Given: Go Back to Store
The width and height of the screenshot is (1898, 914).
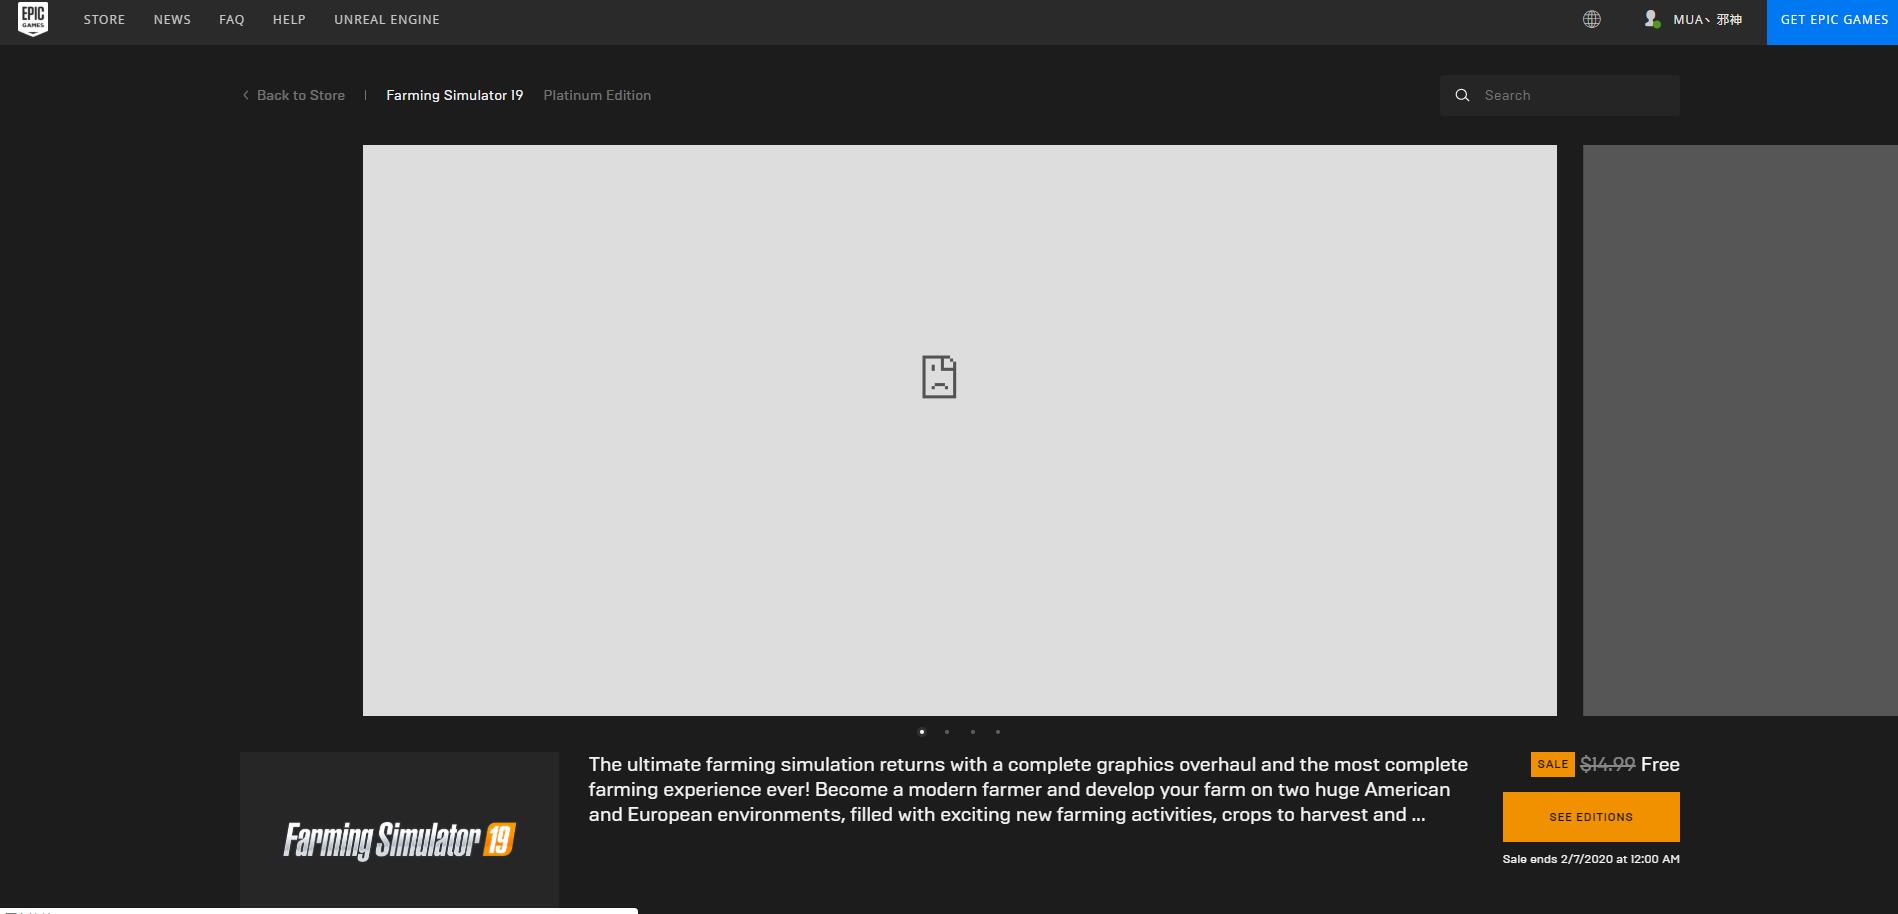Looking at the screenshot, I should [294, 95].
